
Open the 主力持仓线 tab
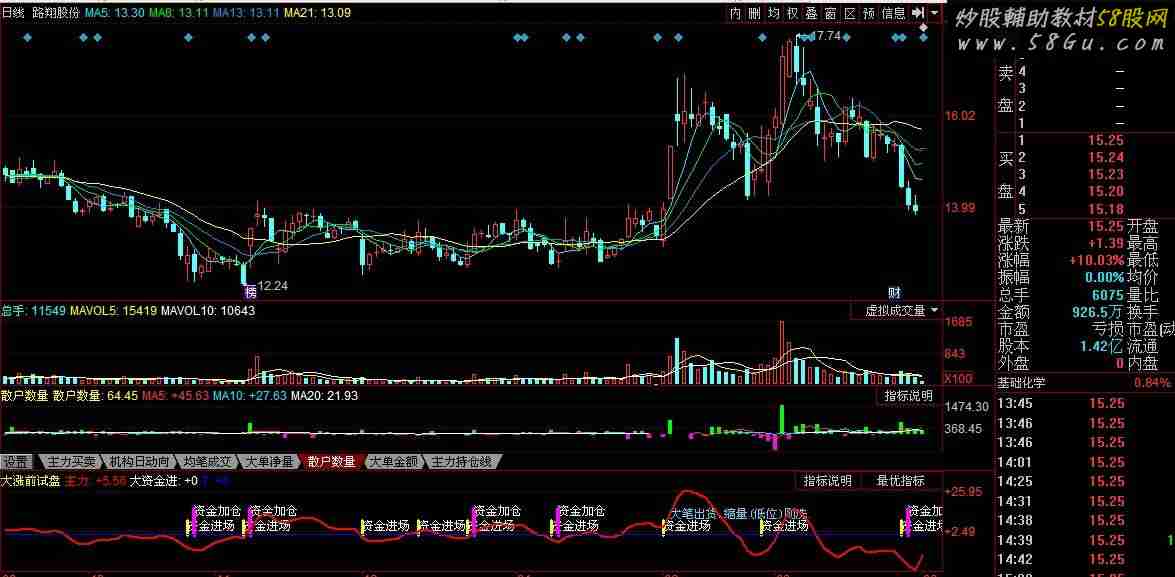click(461, 462)
